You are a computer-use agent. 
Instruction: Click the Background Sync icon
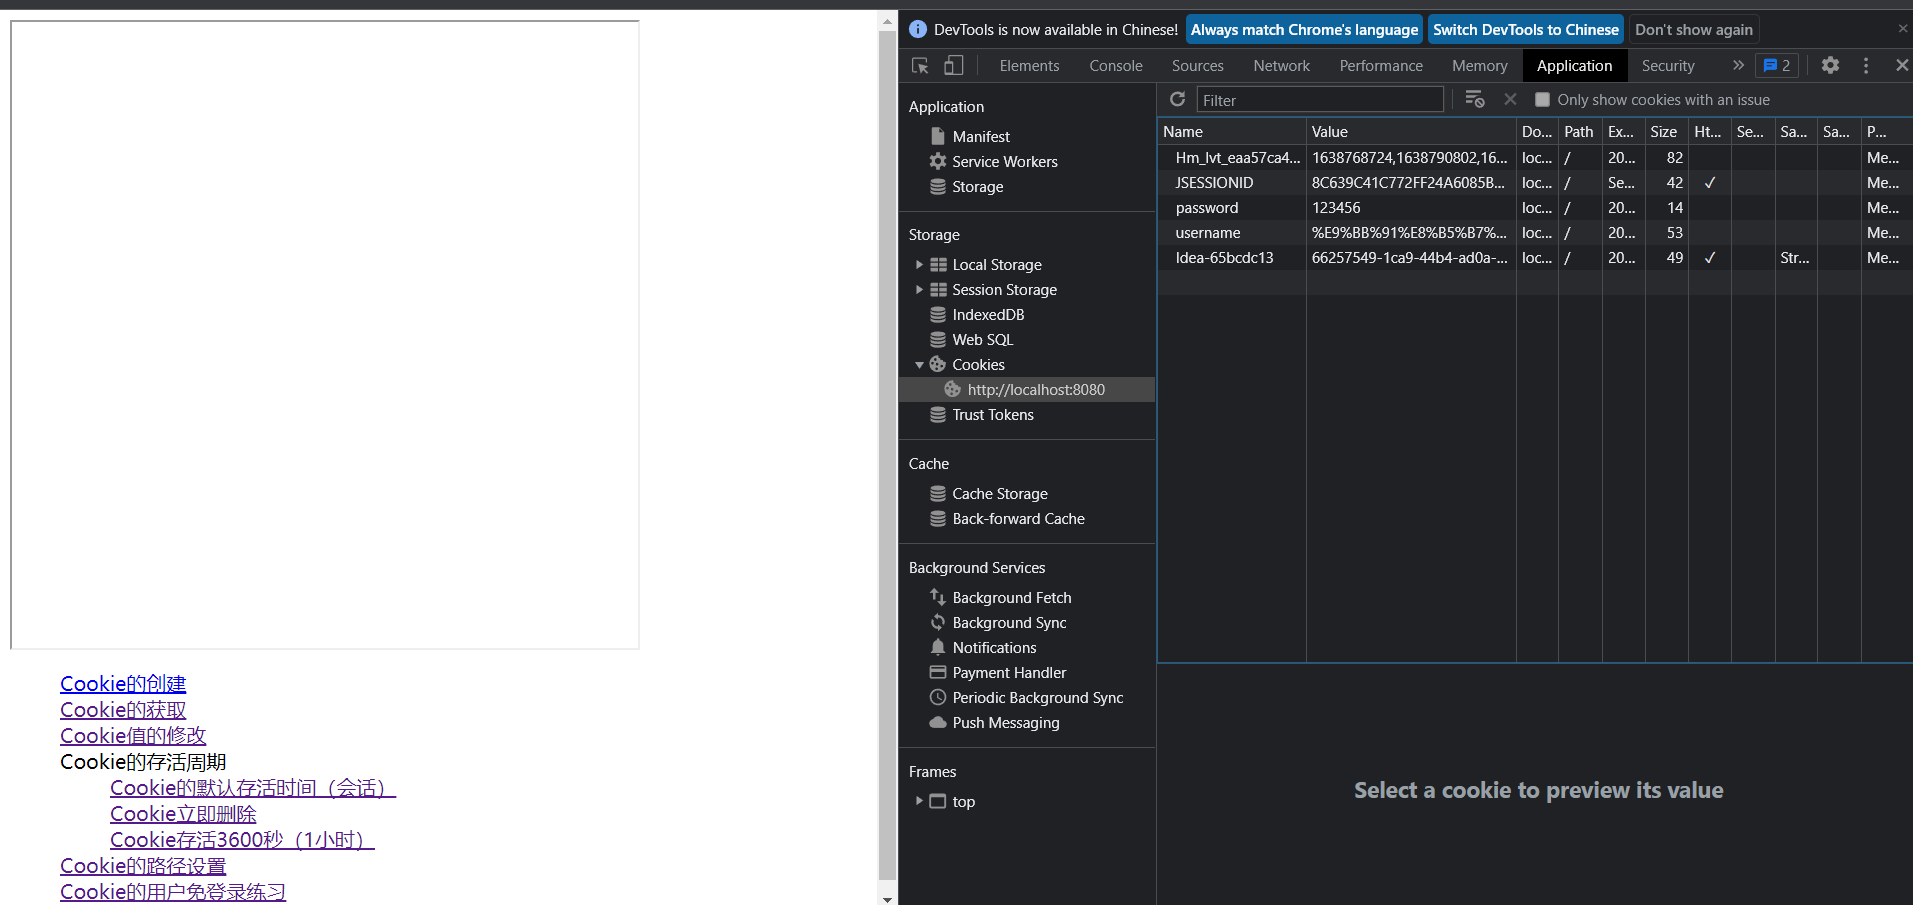[938, 622]
